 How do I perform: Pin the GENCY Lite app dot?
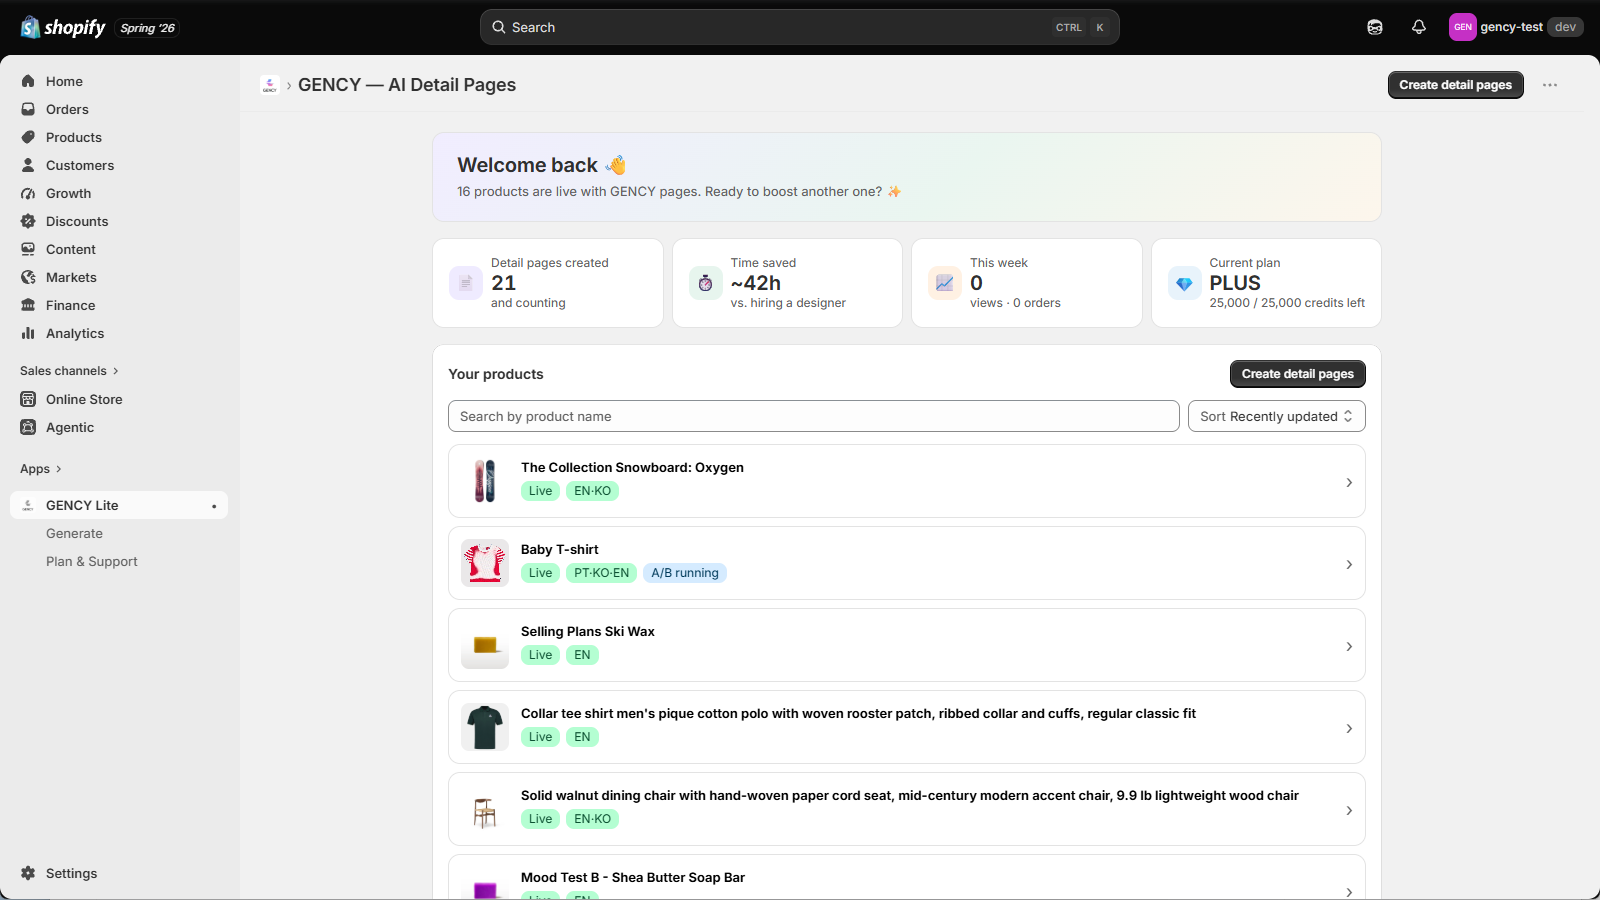click(214, 506)
